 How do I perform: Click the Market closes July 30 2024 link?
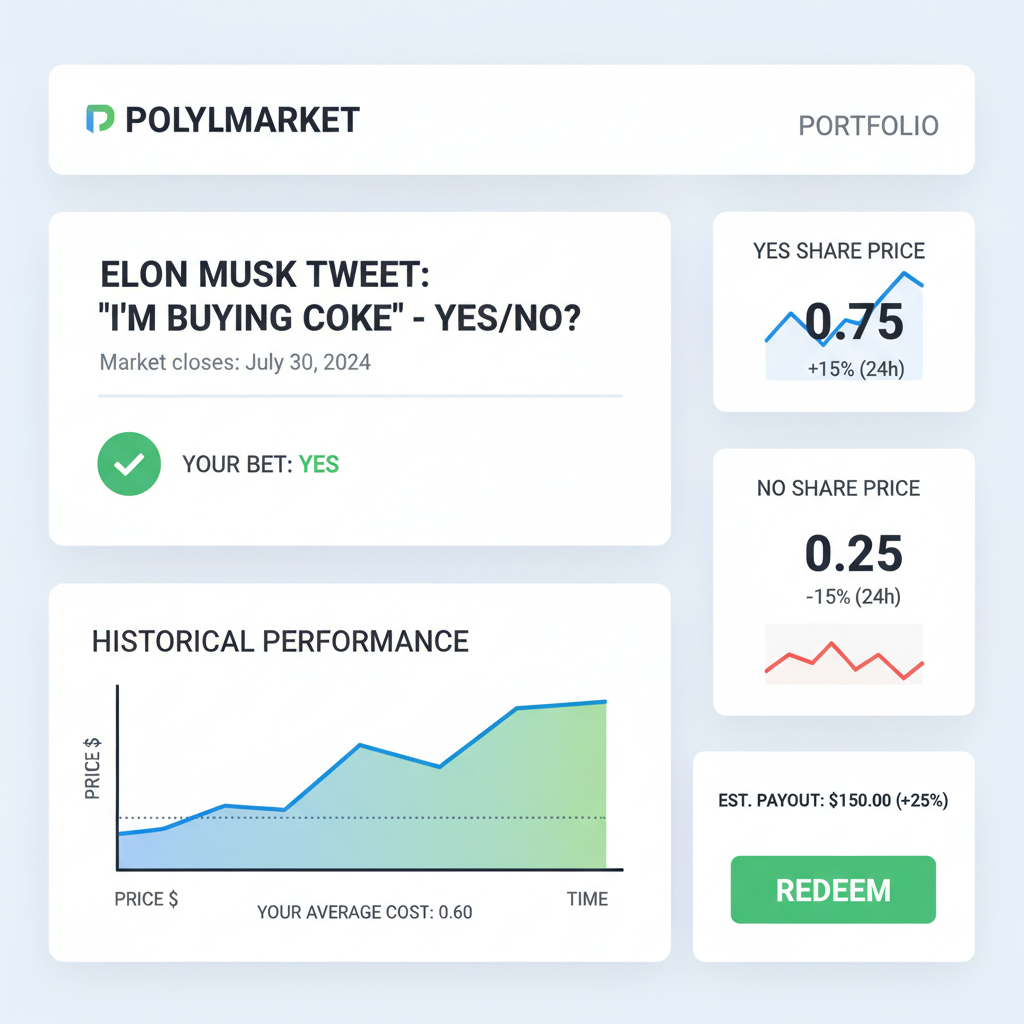233,363
